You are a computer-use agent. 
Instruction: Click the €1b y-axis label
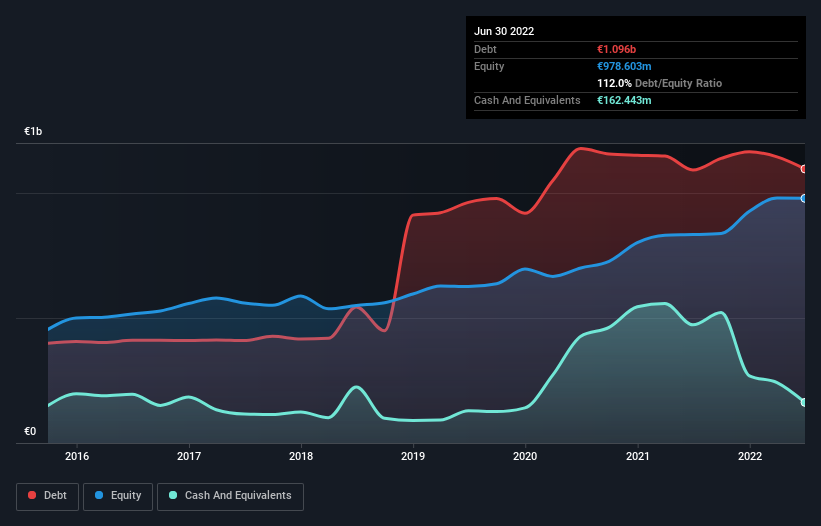point(33,131)
